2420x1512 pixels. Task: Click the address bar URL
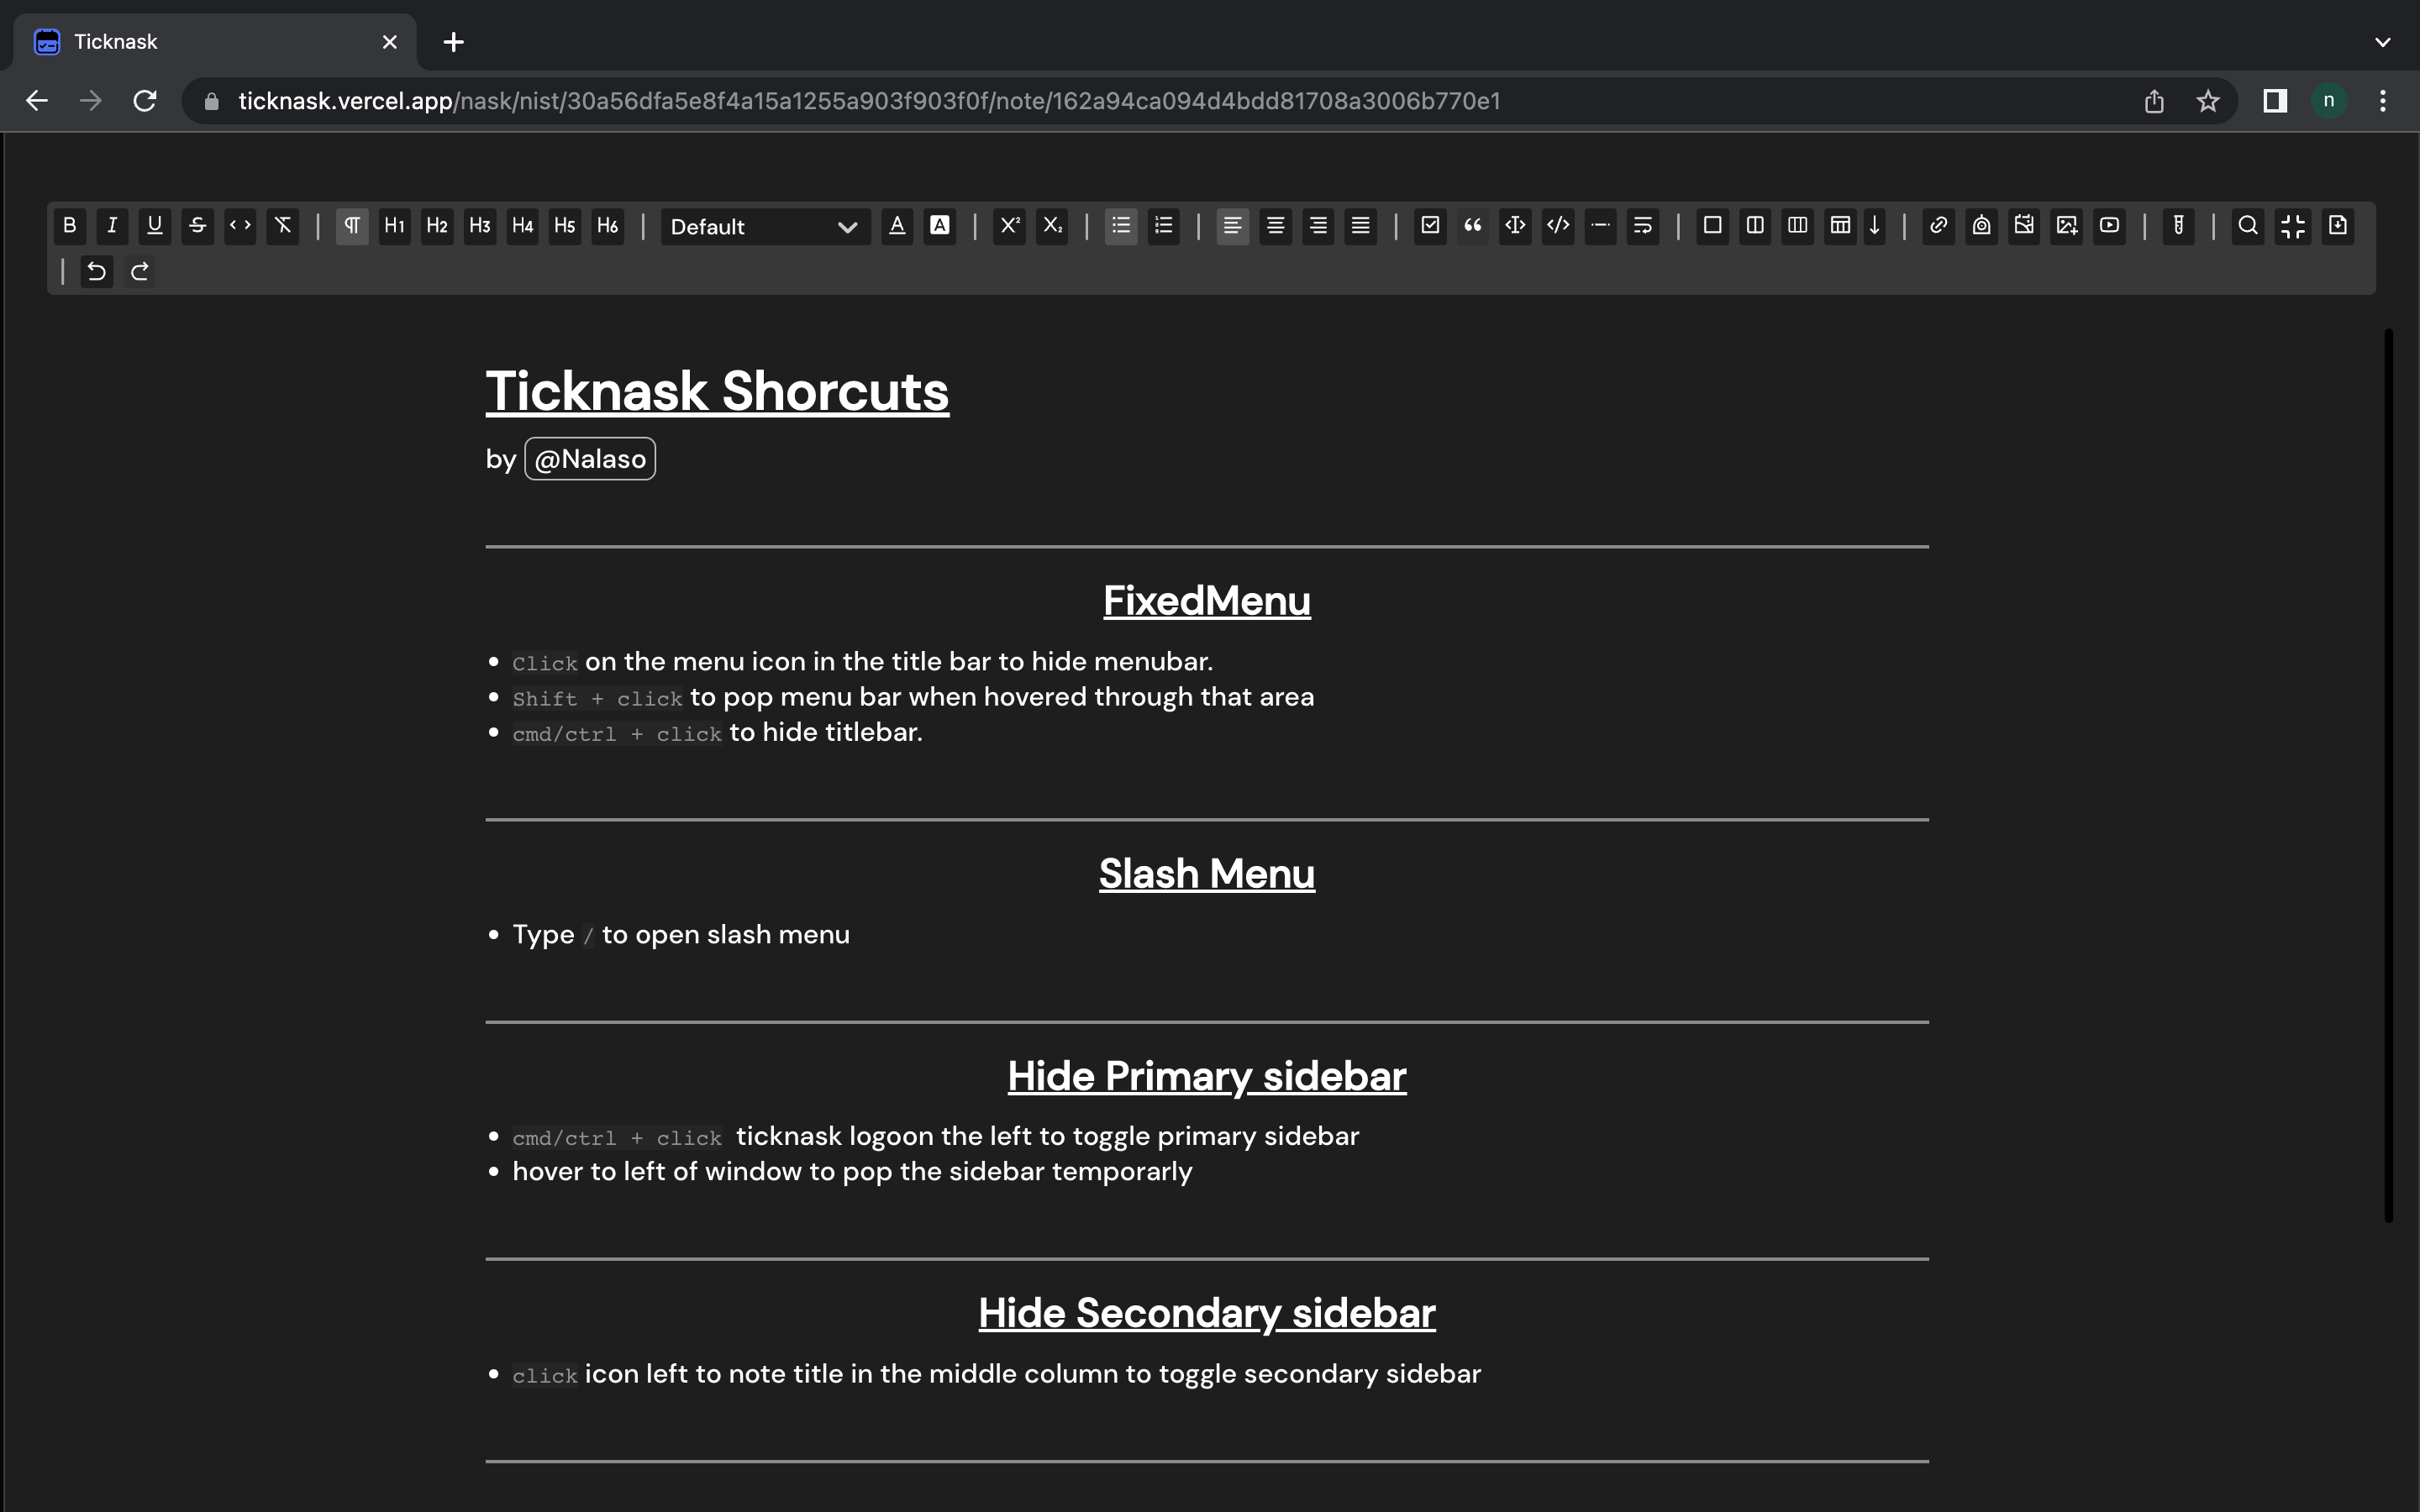click(869, 101)
